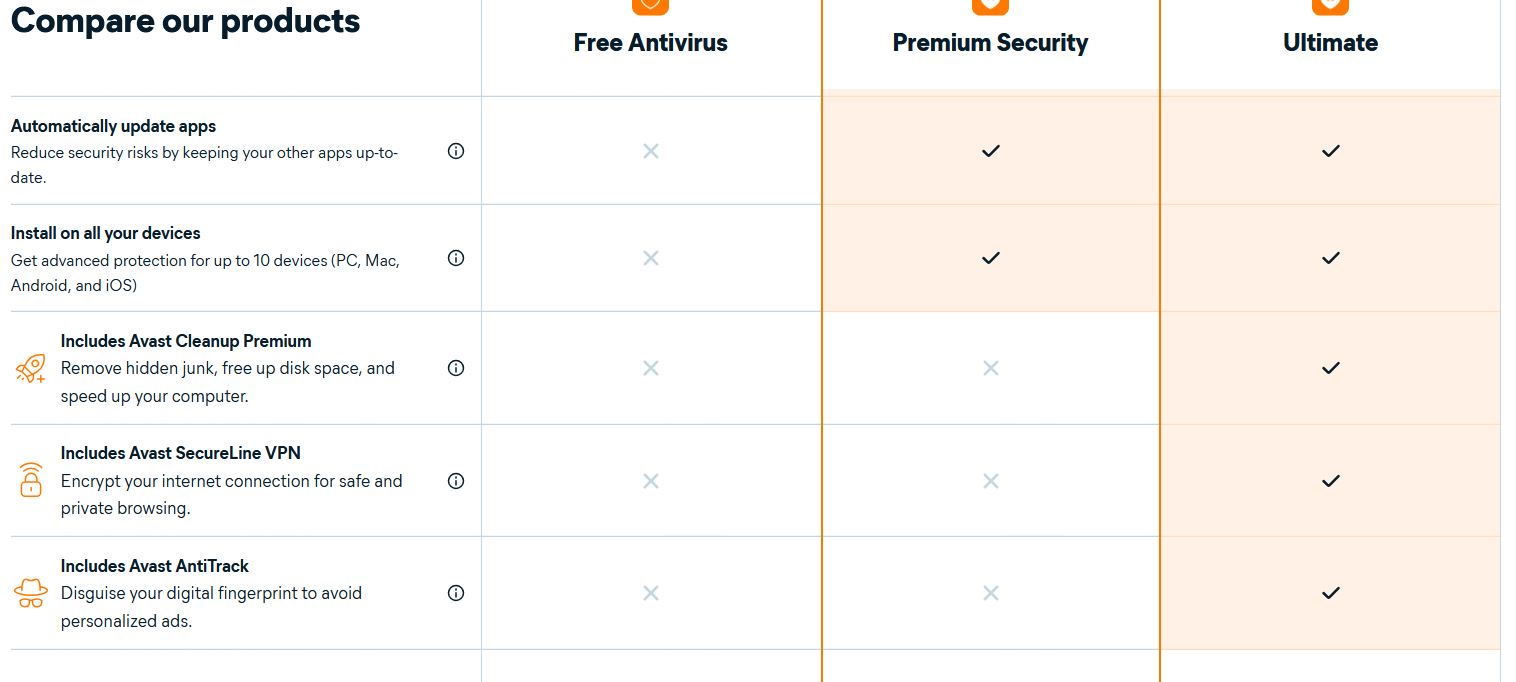Open info icon next to Avast AntiTrack

(456, 593)
